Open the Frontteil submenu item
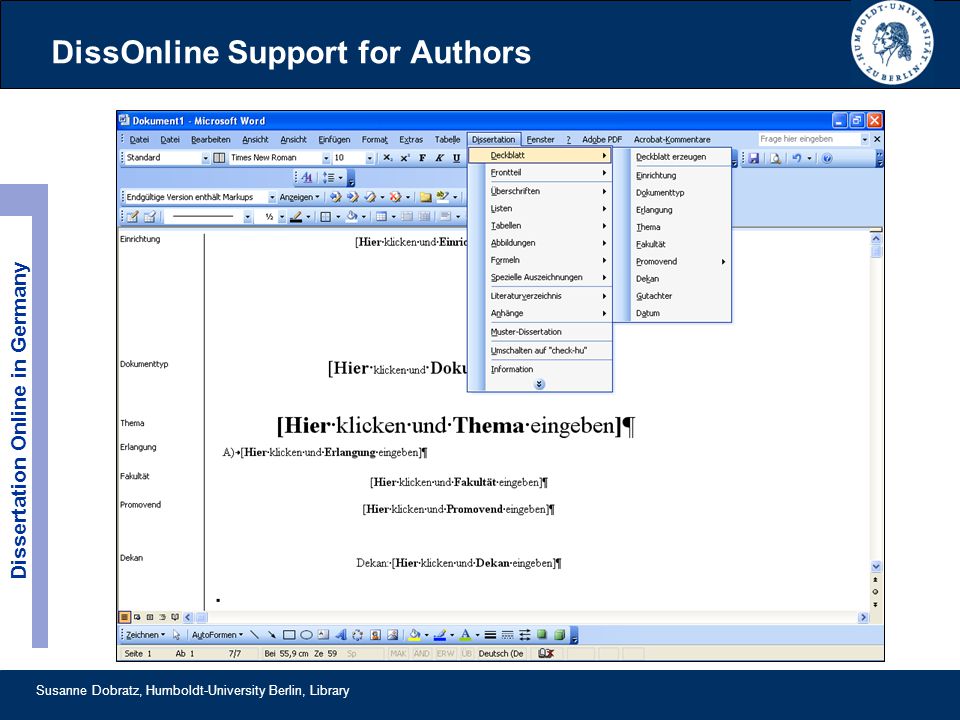960x720 pixels. (541, 173)
